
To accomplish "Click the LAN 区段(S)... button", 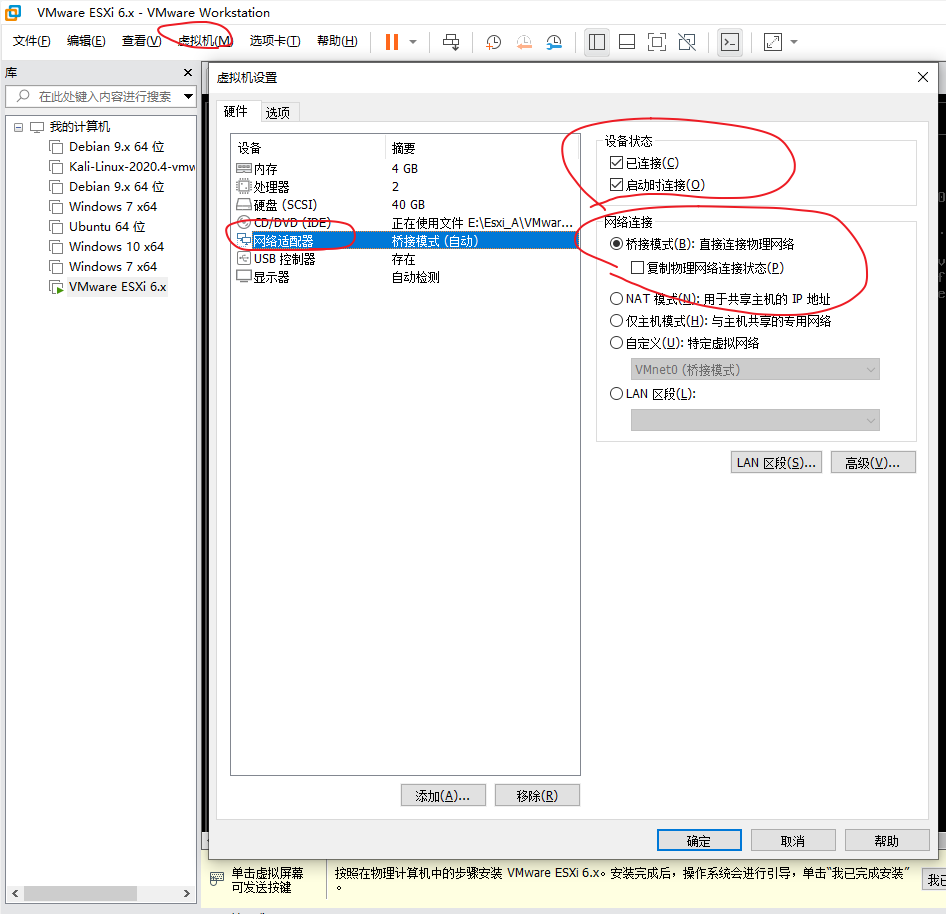I will [x=776, y=462].
